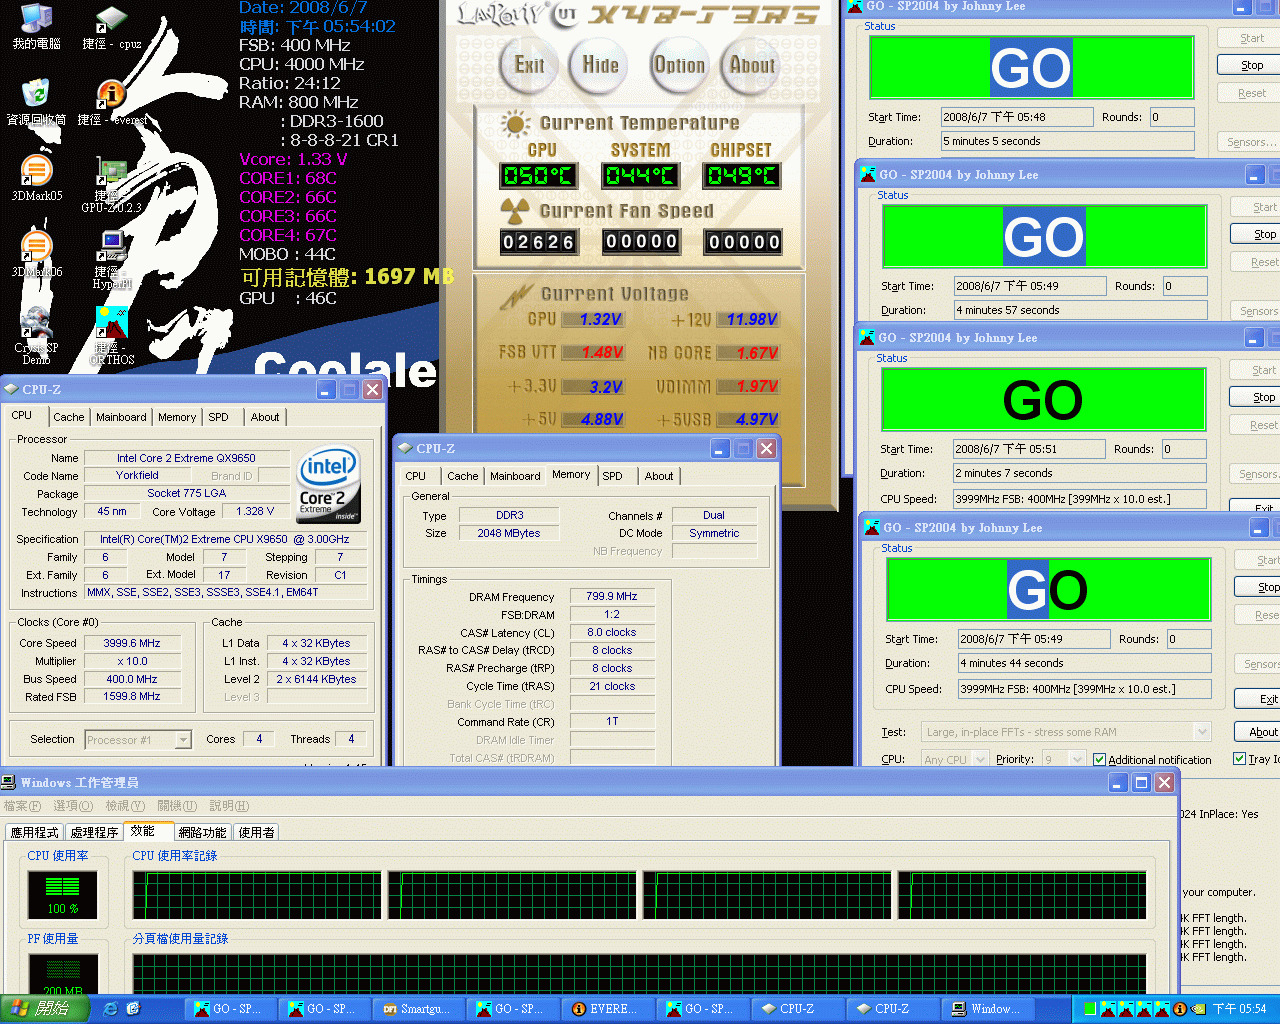Viewport: 1280px width, 1024px height.
Task: Switch to 應用程式 tab in Task Manager
Action: 35,832
